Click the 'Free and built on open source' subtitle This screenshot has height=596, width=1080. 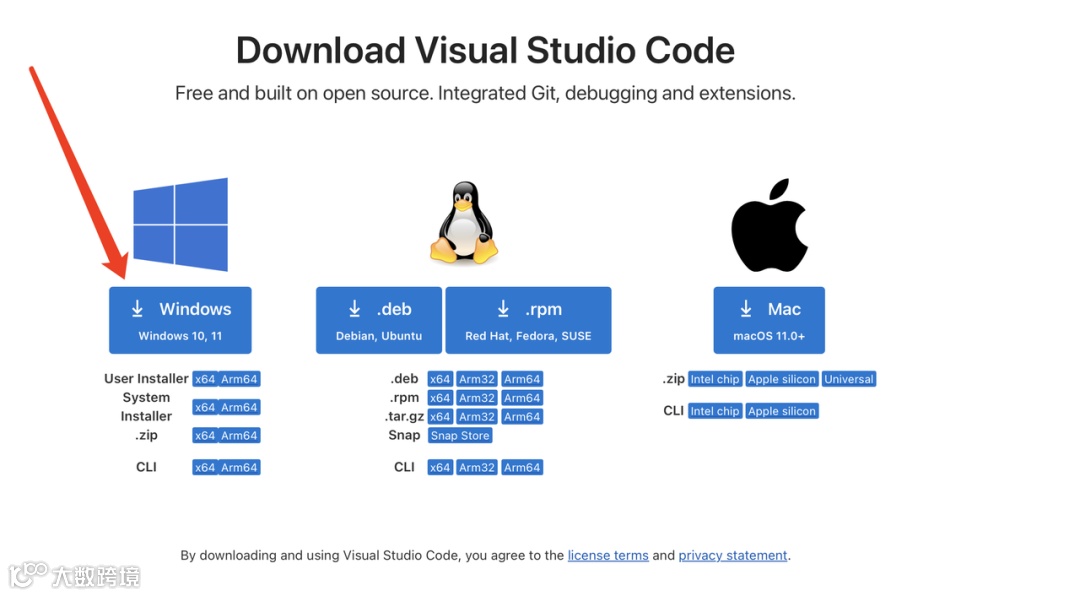(x=485, y=93)
